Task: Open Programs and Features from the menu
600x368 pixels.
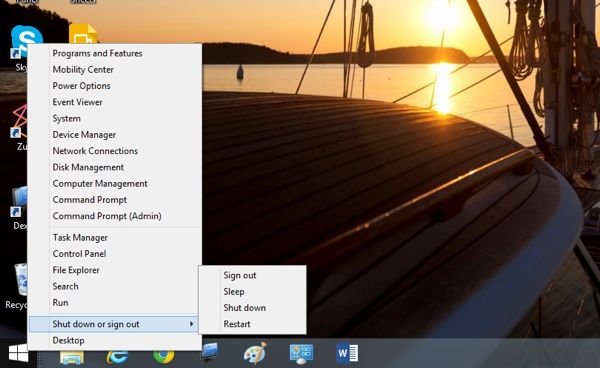Action: click(x=115, y=53)
